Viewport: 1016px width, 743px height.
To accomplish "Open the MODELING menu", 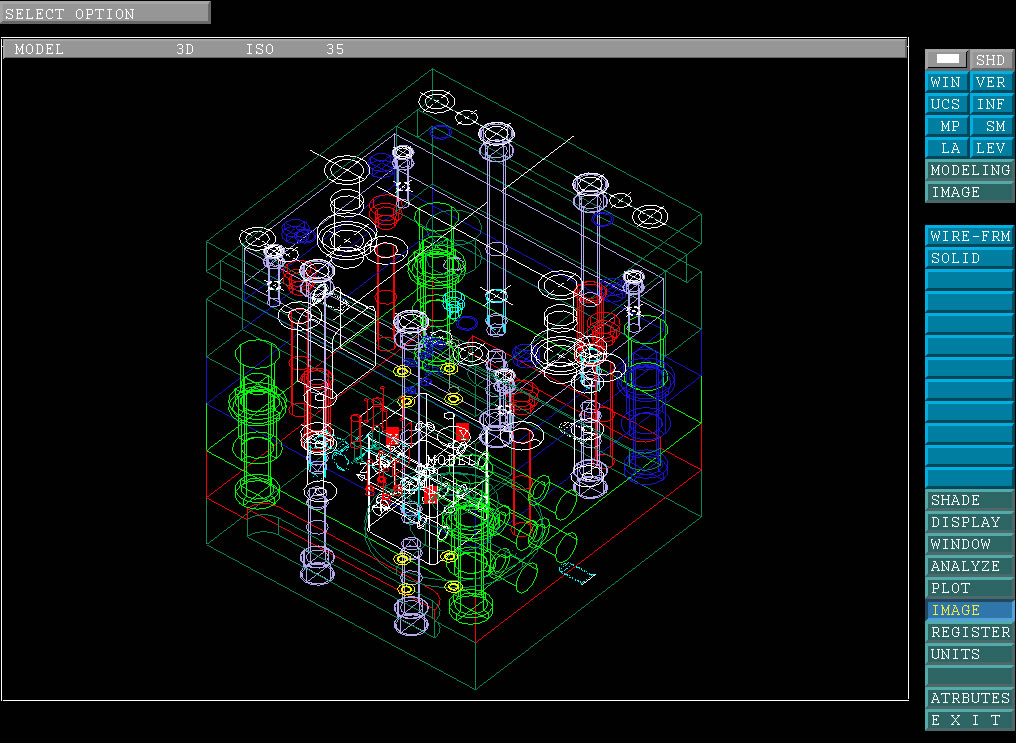I will pos(969,170).
